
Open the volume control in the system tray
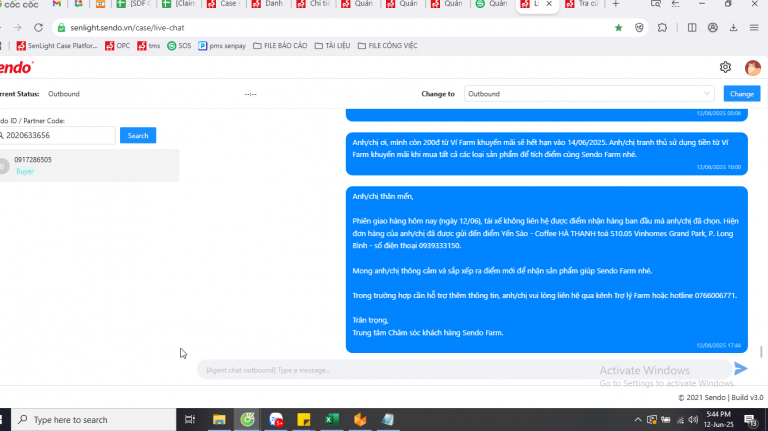tap(693, 420)
